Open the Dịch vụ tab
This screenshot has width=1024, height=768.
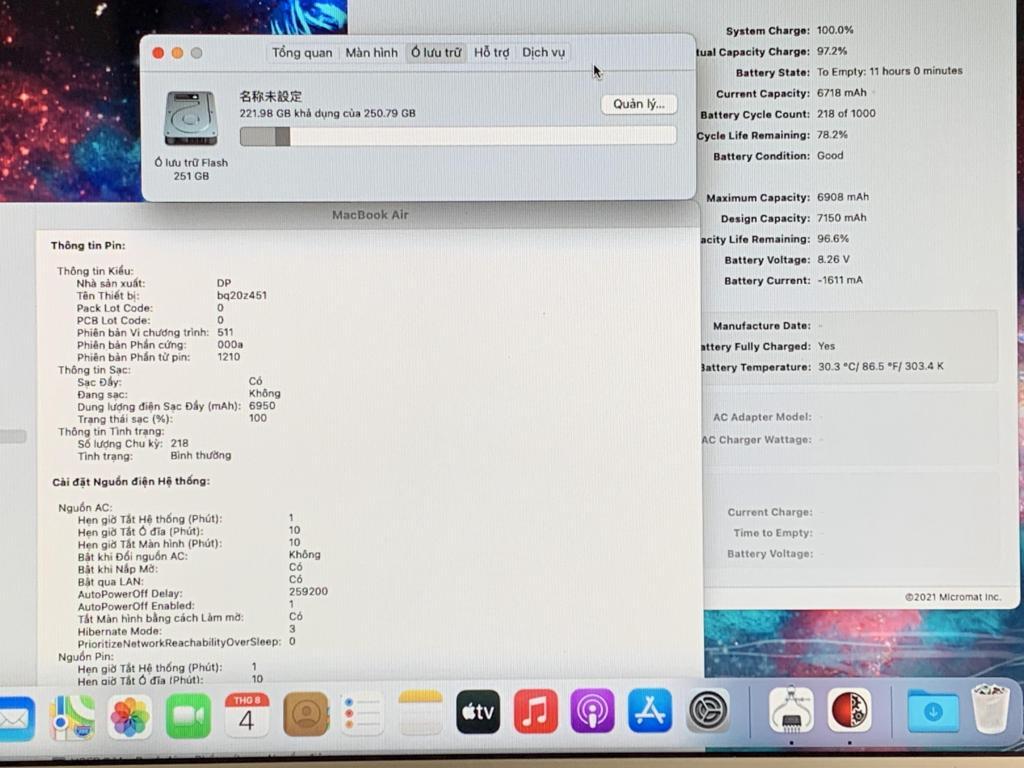click(x=543, y=52)
